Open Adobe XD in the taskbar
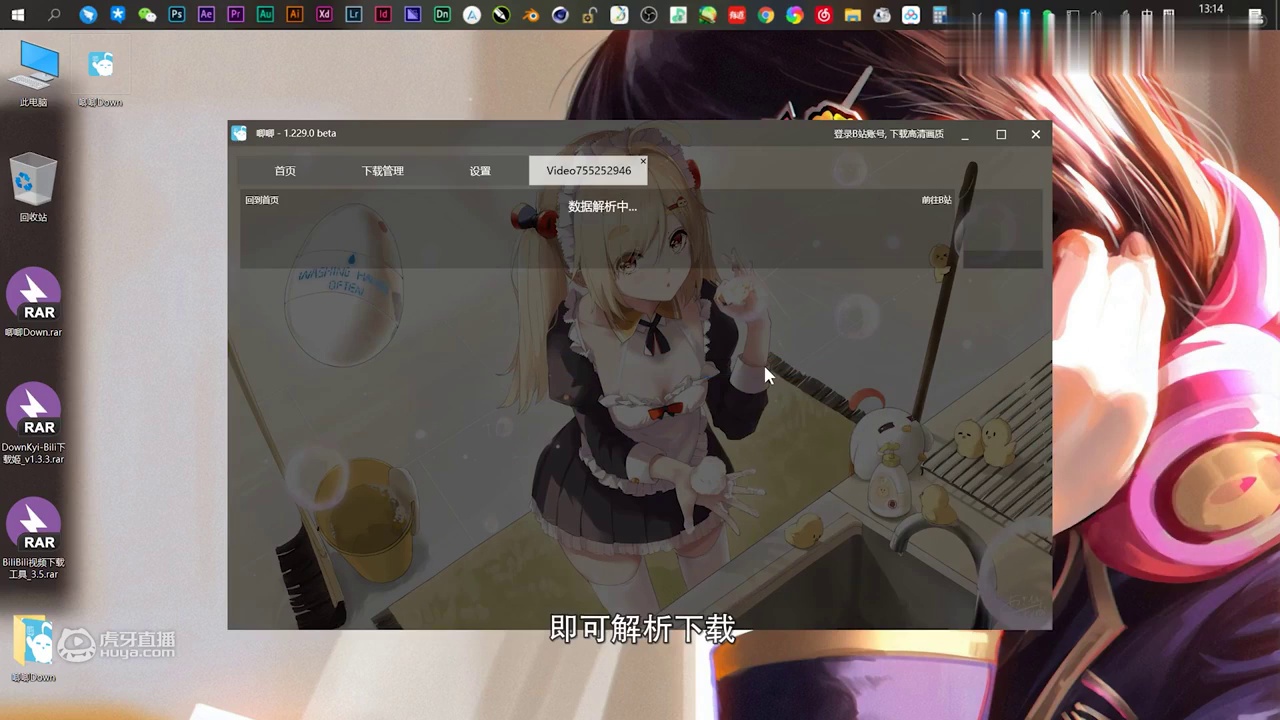The height and width of the screenshot is (720, 1280). pos(324,15)
